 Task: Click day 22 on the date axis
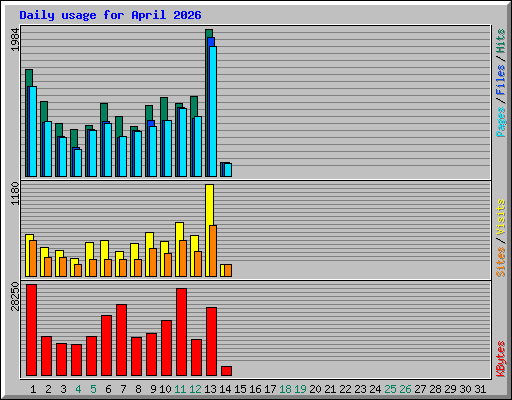tap(345, 389)
